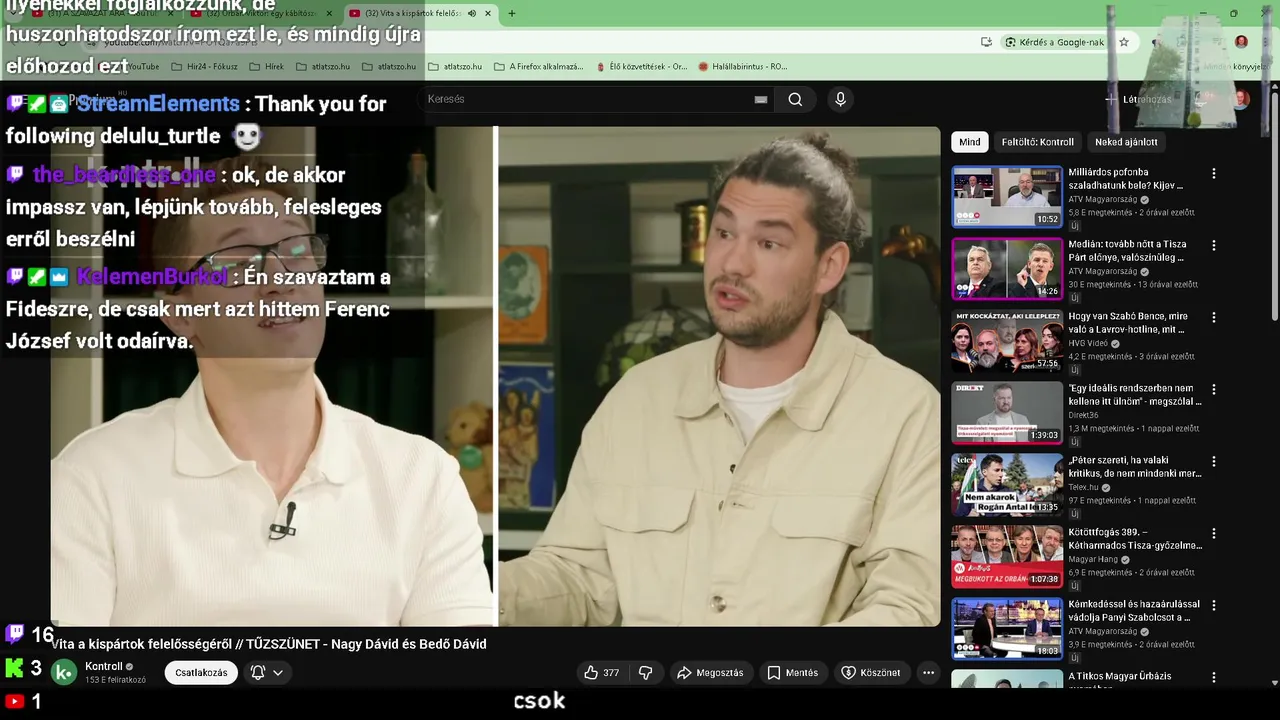Click the 'Mentés' save button
The height and width of the screenshot is (720, 1280).
(x=793, y=673)
